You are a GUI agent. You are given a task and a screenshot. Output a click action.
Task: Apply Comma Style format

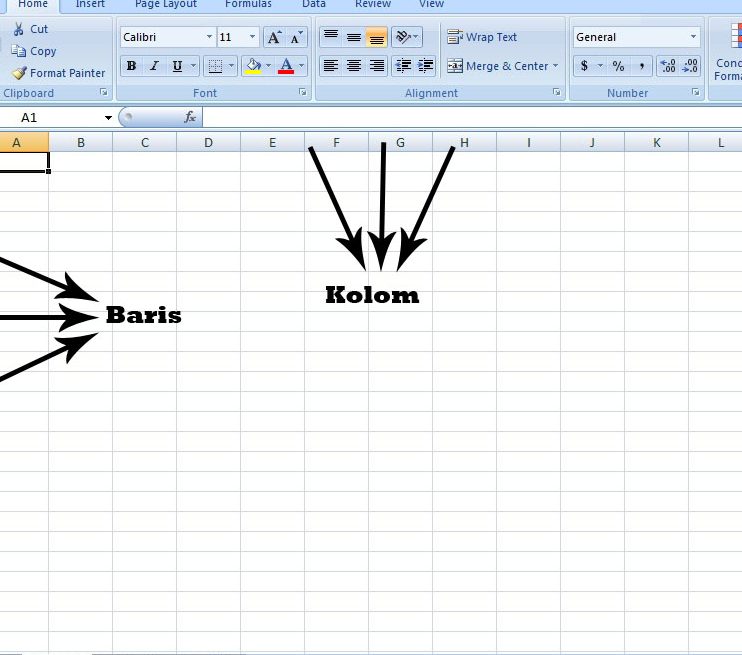tap(641, 66)
